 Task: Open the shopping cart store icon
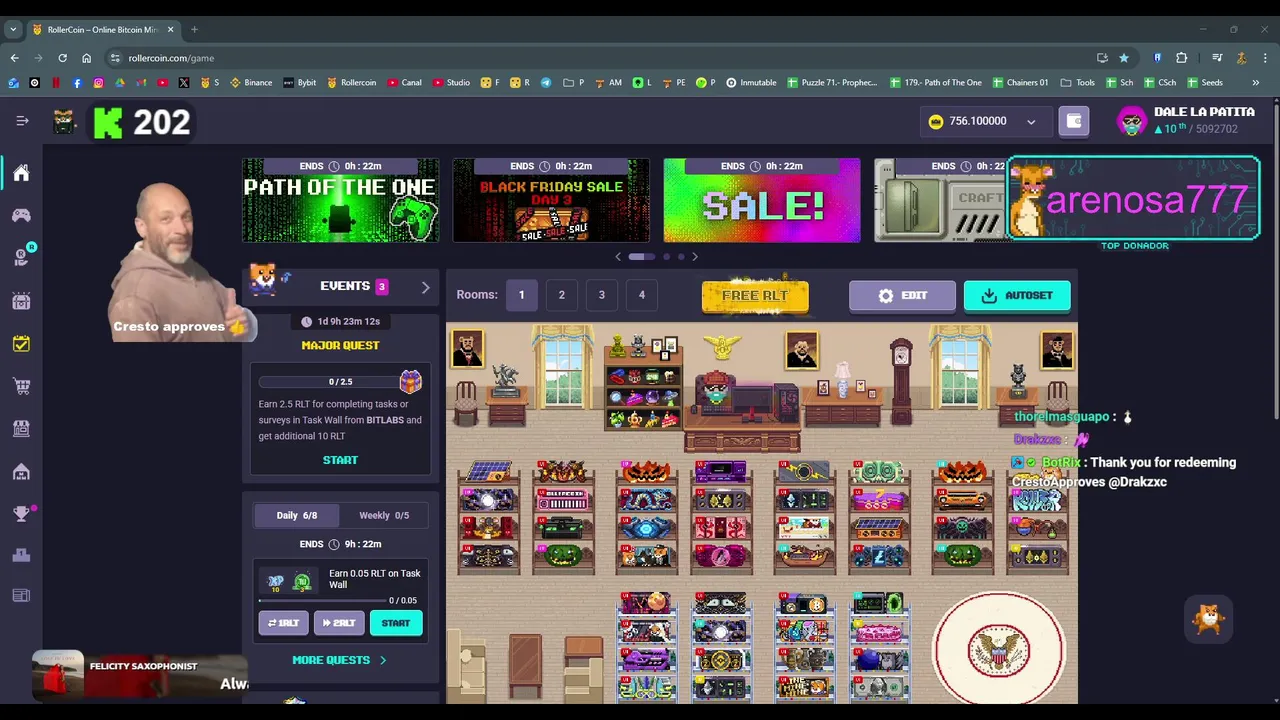[x=21, y=386]
